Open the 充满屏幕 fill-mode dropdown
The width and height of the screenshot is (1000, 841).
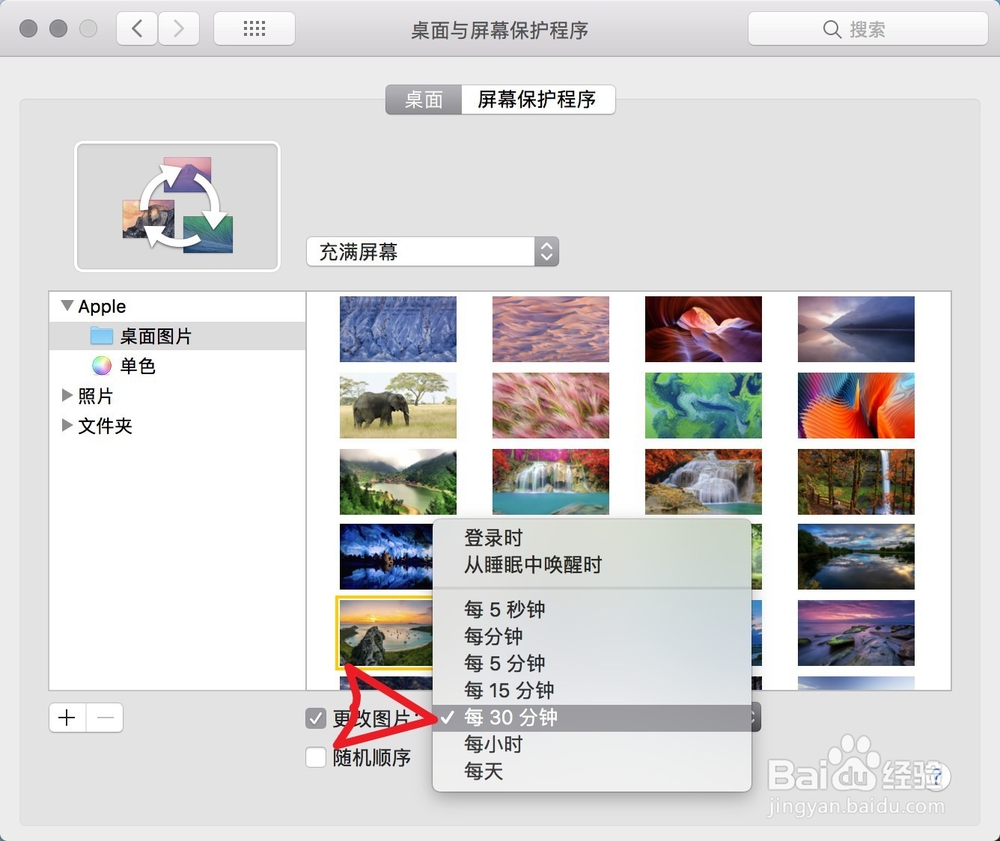pyautogui.click(x=432, y=252)
